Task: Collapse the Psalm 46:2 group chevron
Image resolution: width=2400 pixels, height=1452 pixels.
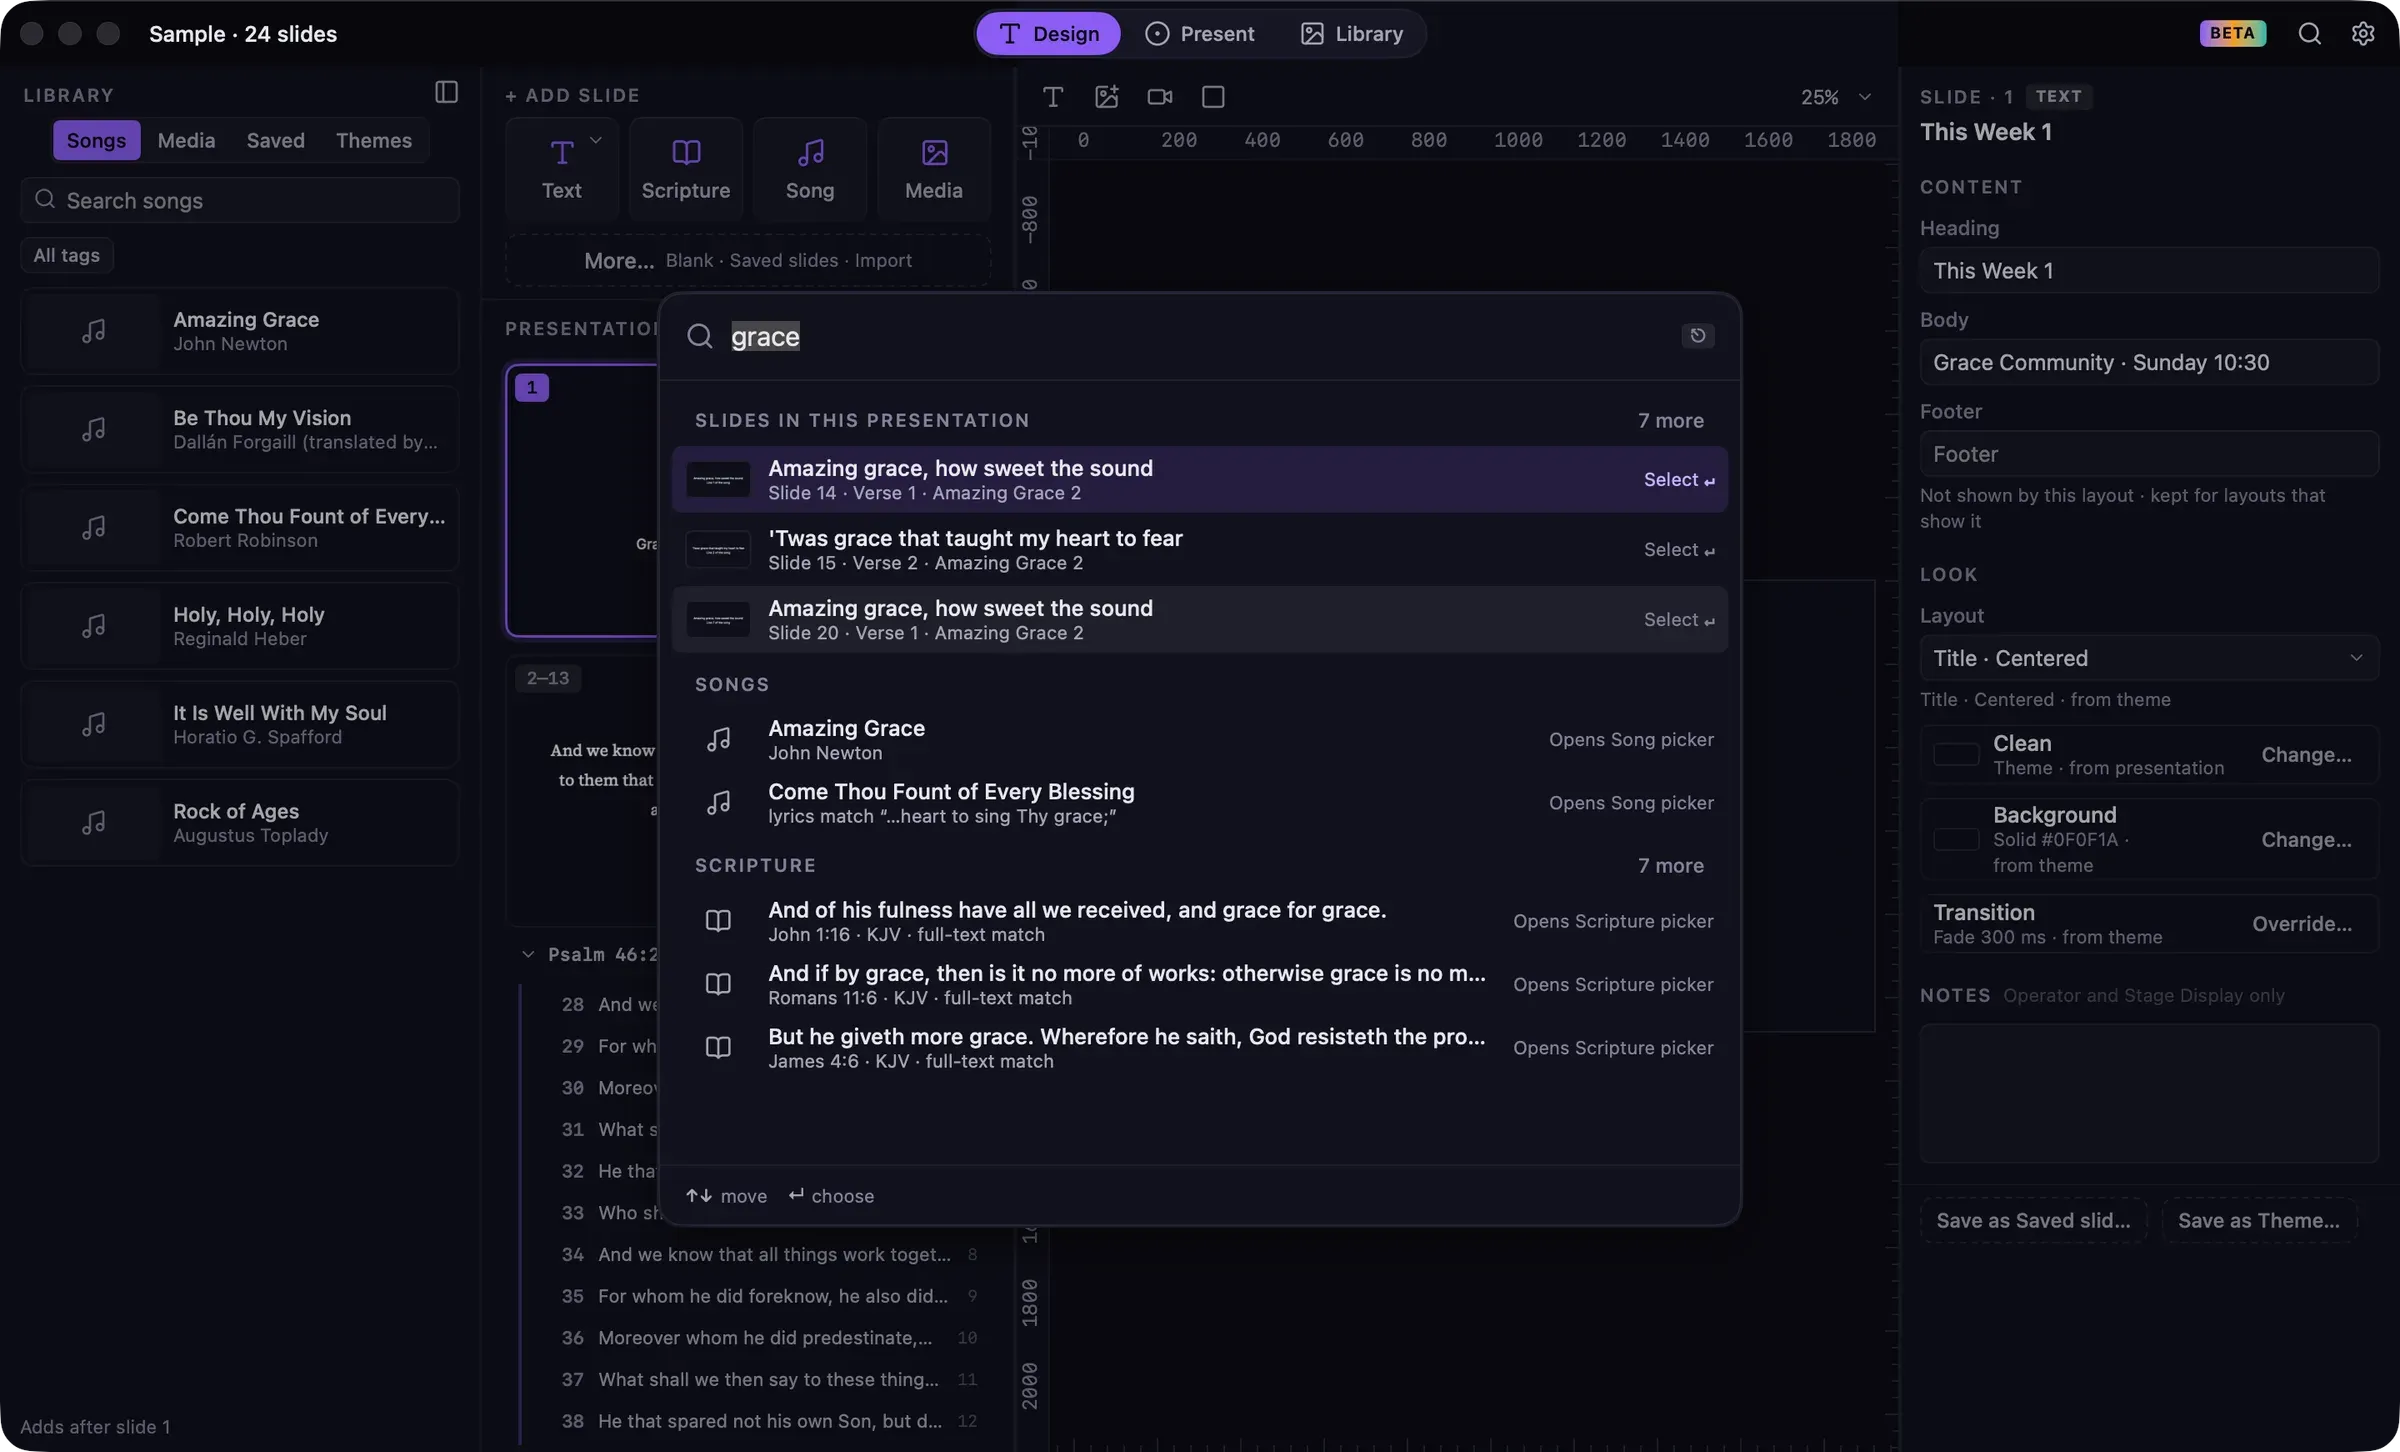Action: [527, 954]
